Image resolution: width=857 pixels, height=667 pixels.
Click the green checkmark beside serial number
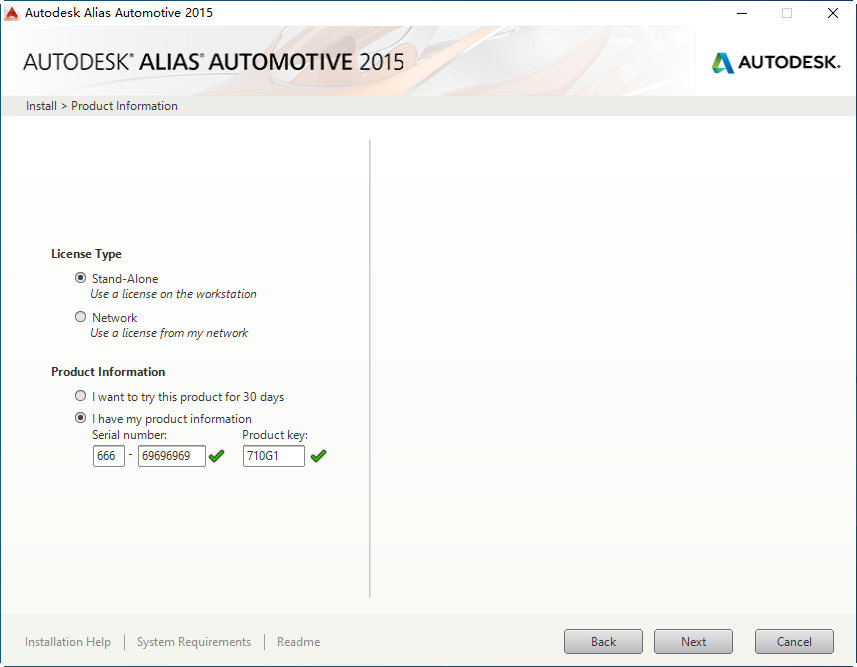coord(216,455)
